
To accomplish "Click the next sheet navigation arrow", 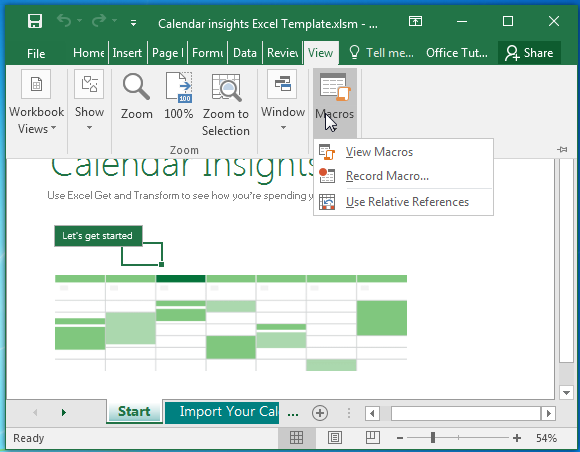I will [64, 412].
